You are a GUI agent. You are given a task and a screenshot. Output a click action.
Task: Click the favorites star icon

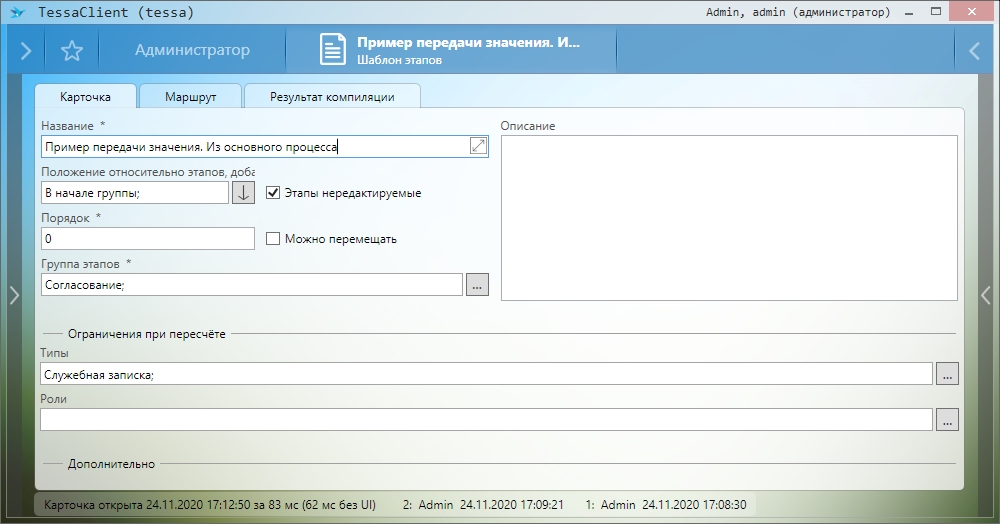coord(72,51)
